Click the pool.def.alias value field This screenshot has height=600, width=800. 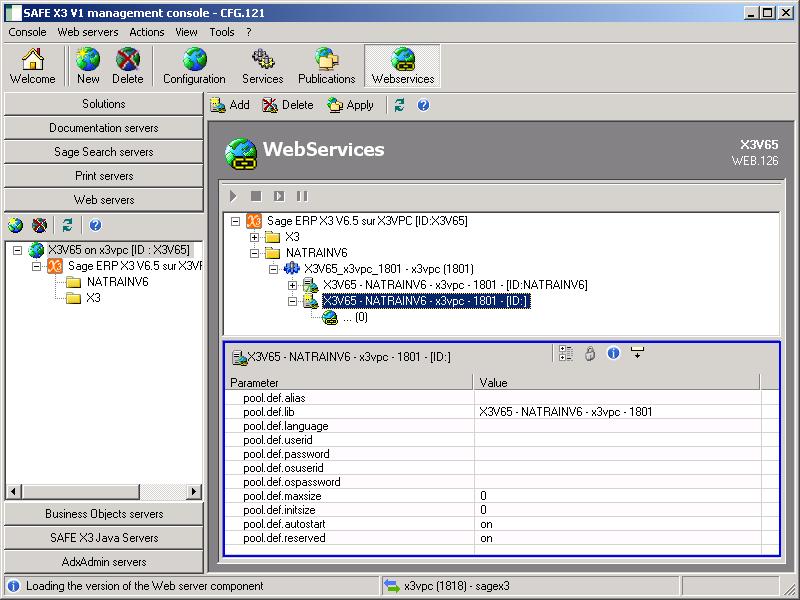[617, 398]
